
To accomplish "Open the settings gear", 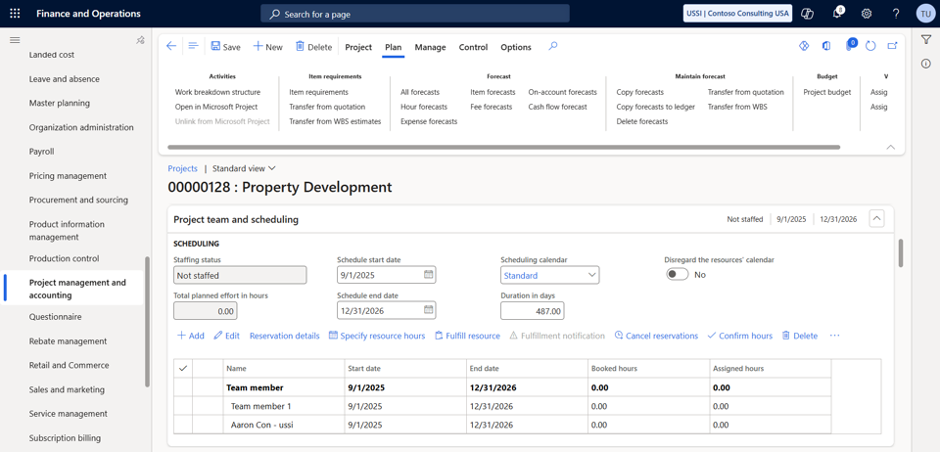I will coord(867,13).
